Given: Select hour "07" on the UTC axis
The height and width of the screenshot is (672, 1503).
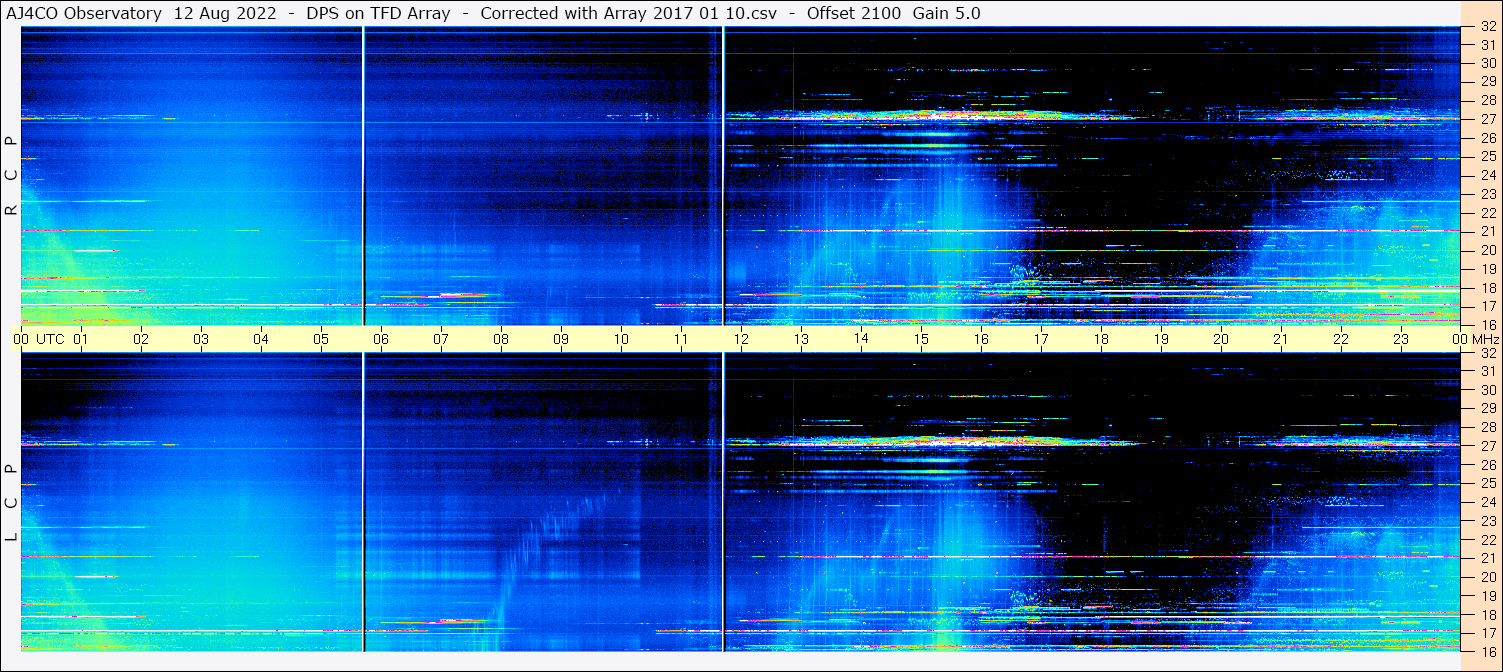Looking at the screenshot, I should pyautogui.click(x=441, y=339).
